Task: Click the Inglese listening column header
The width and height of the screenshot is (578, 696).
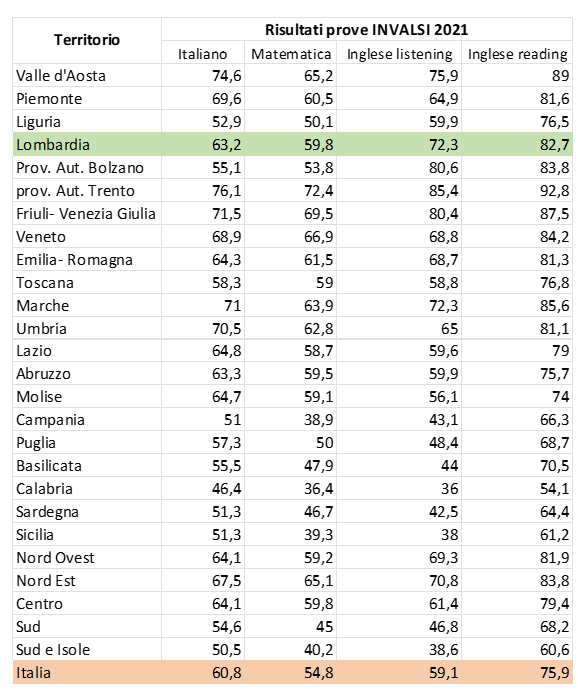Action: point(399,54)
